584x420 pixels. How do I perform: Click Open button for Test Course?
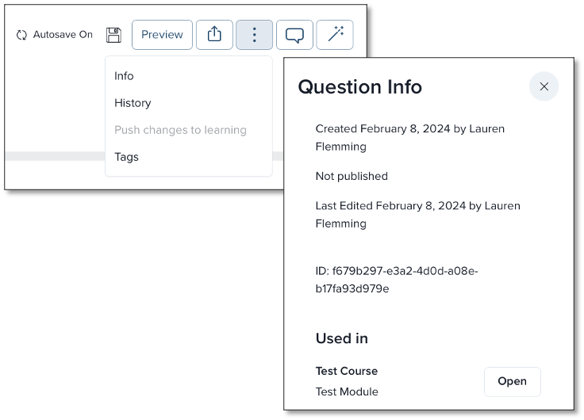pyautogui.click(x=512, y=381)
